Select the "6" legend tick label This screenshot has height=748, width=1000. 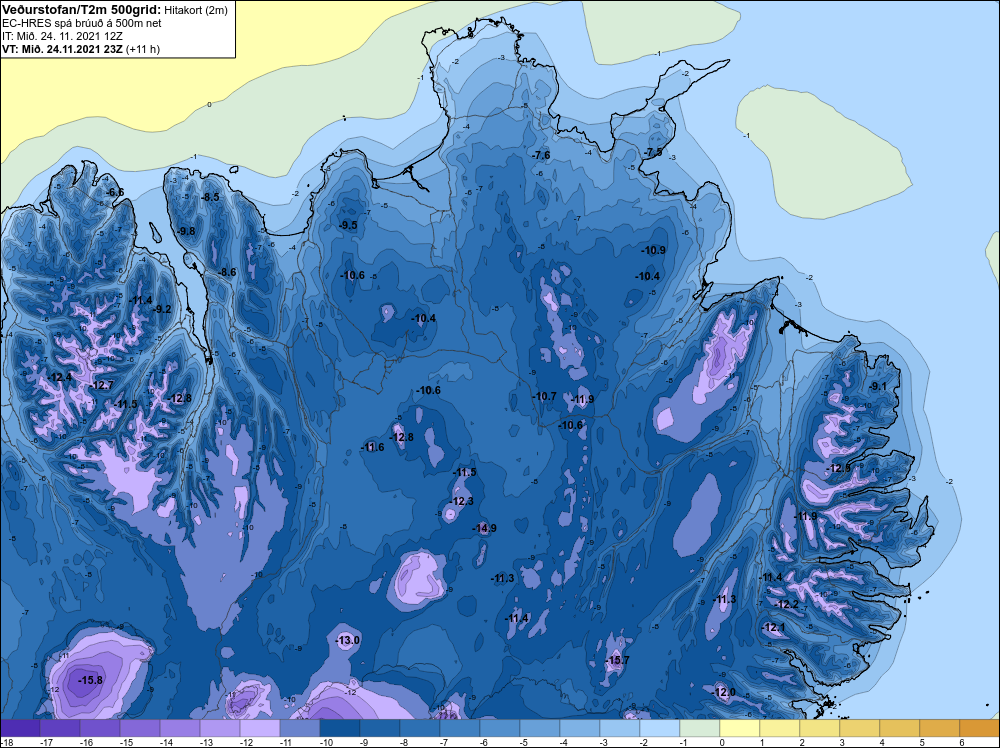pyautogui.click(x=961, y=742)
